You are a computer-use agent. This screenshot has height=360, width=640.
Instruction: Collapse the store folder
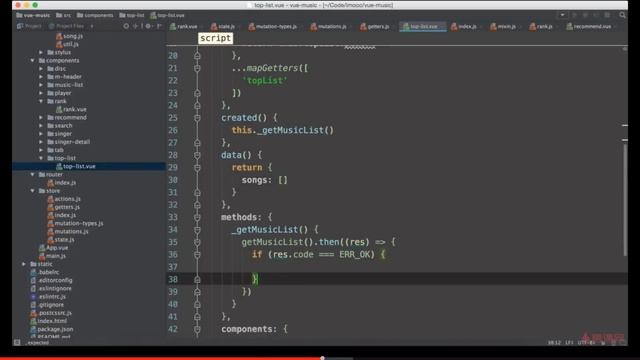(33, 191)
